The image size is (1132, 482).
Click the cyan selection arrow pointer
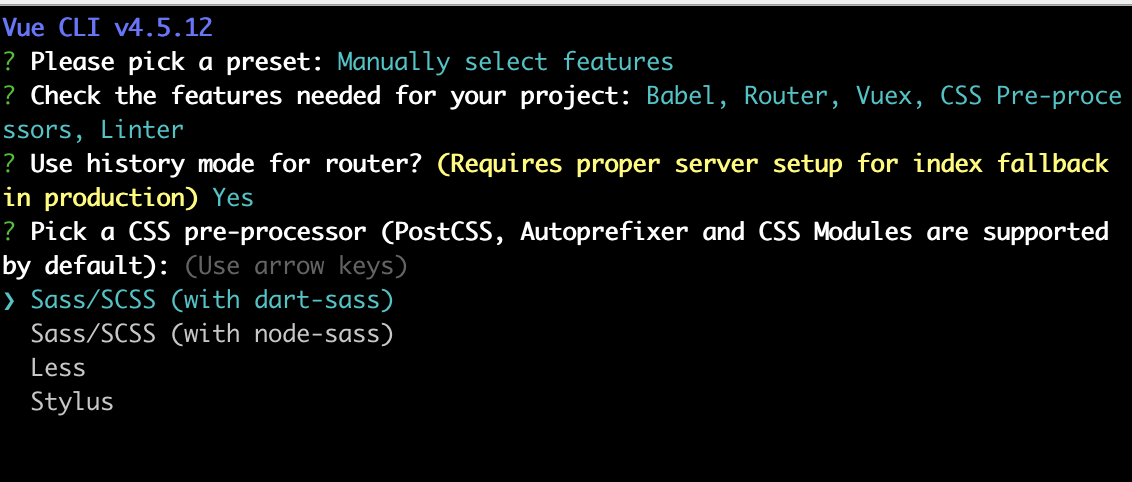pyautogui.click(x=9, y=301)
